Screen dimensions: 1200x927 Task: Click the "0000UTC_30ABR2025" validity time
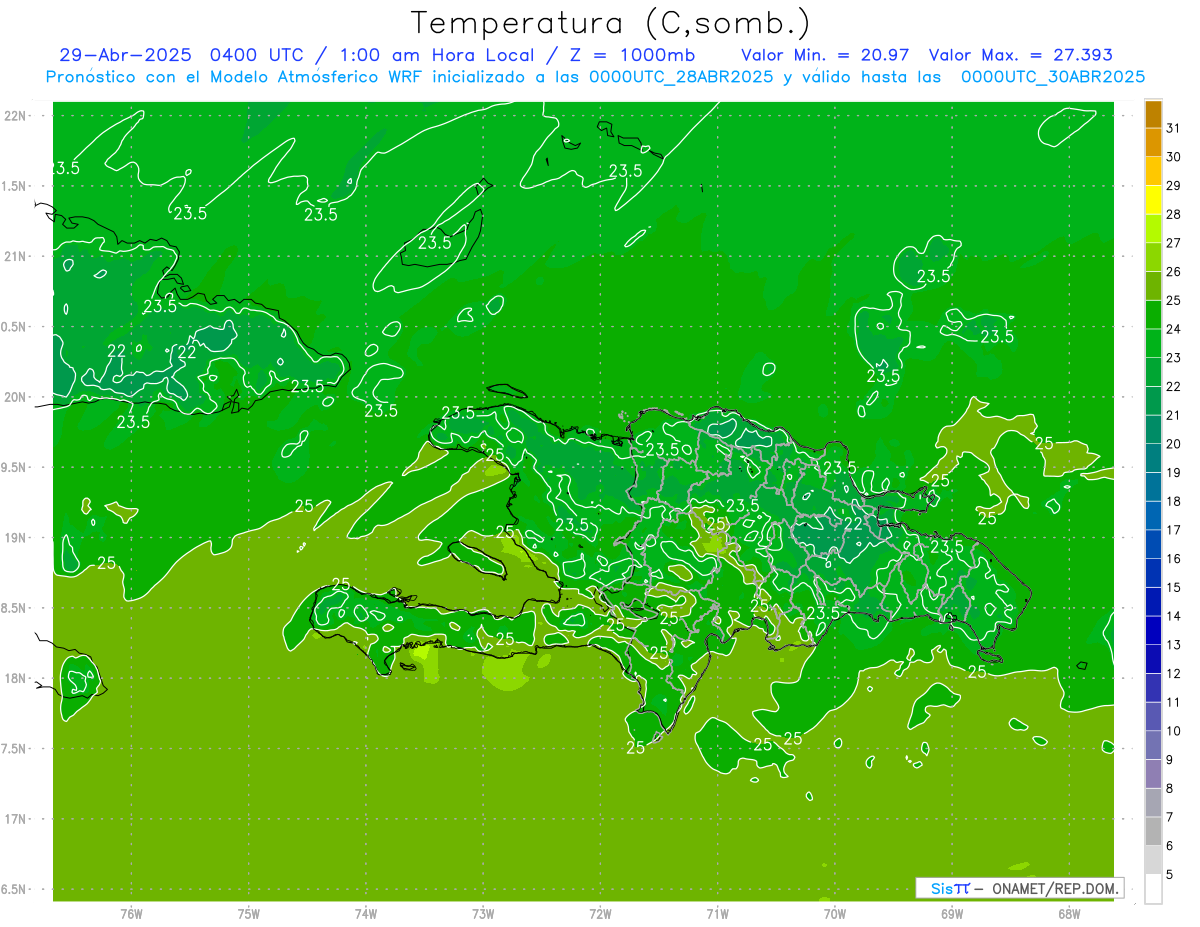1053,77
